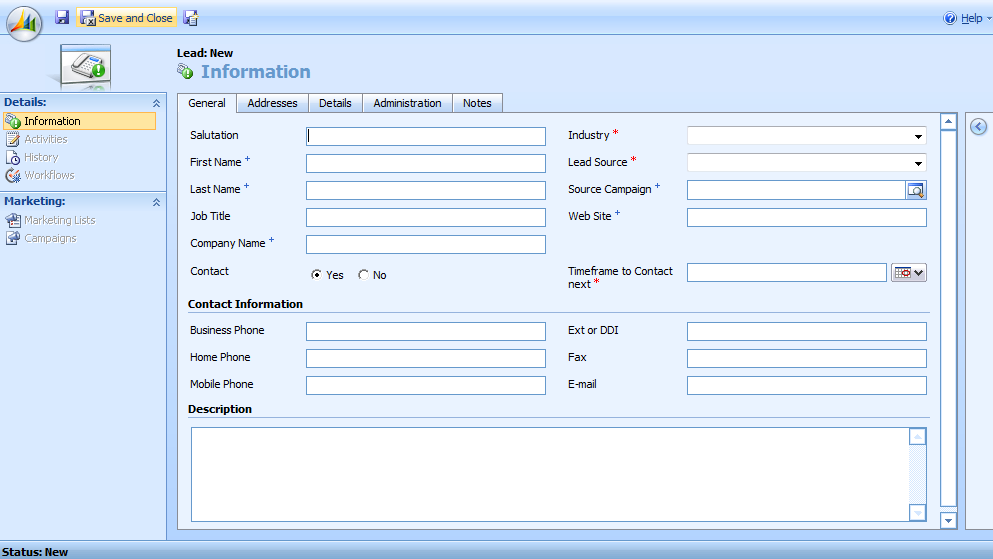993x559 pixels.
Task: Switch to the Details tab
Action: [335, 103]
